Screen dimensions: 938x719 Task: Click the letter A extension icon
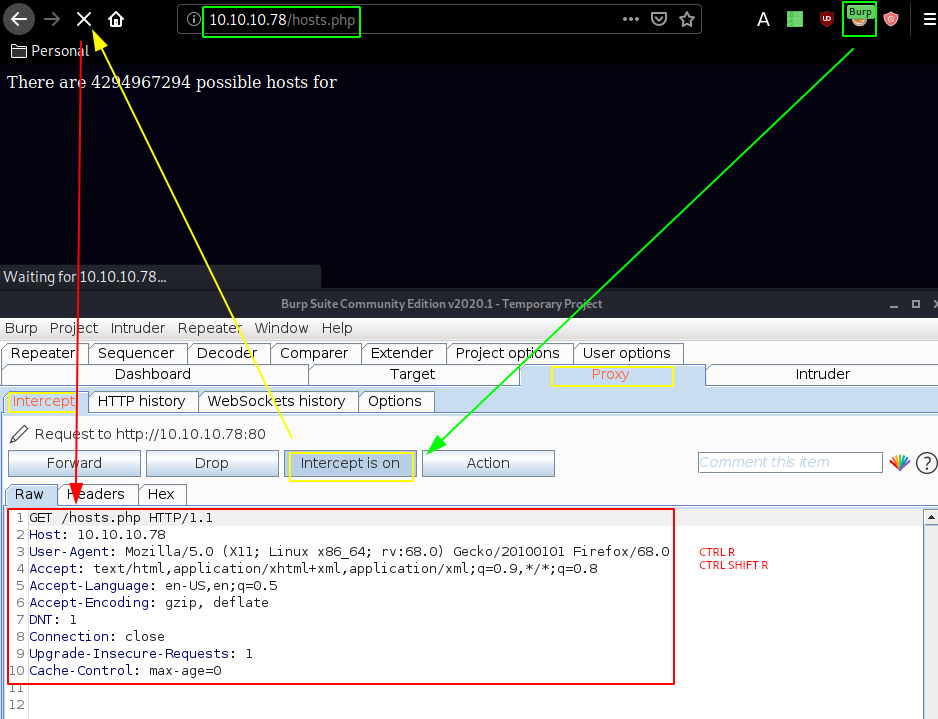point(763,20)
